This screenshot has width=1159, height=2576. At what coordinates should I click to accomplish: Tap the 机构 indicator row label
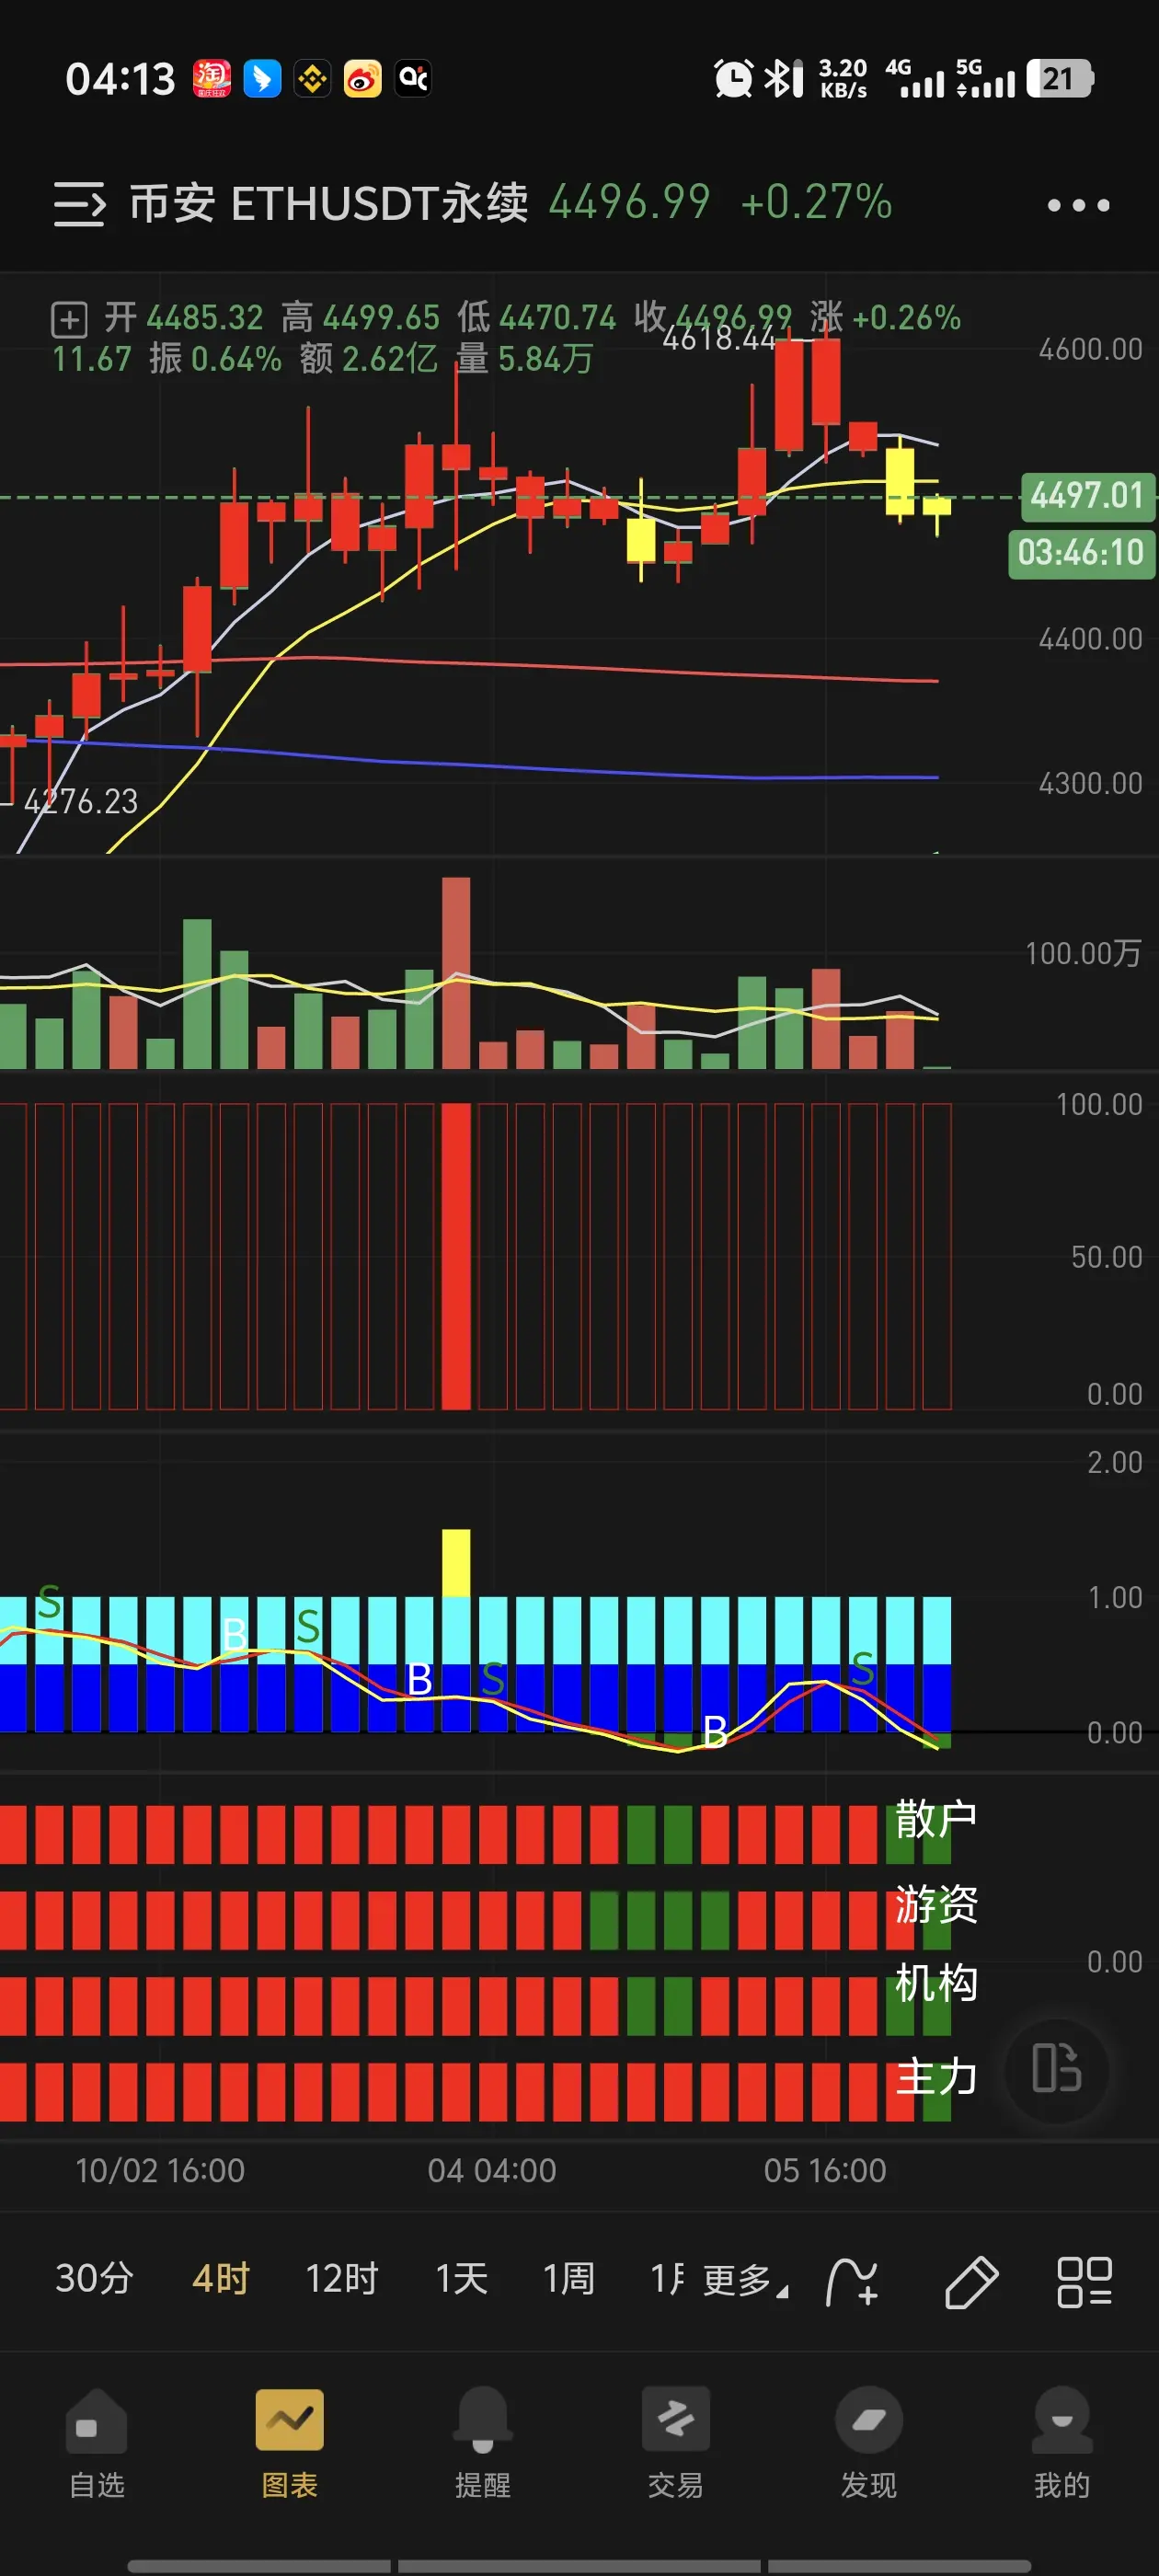tap(936, 1983)
